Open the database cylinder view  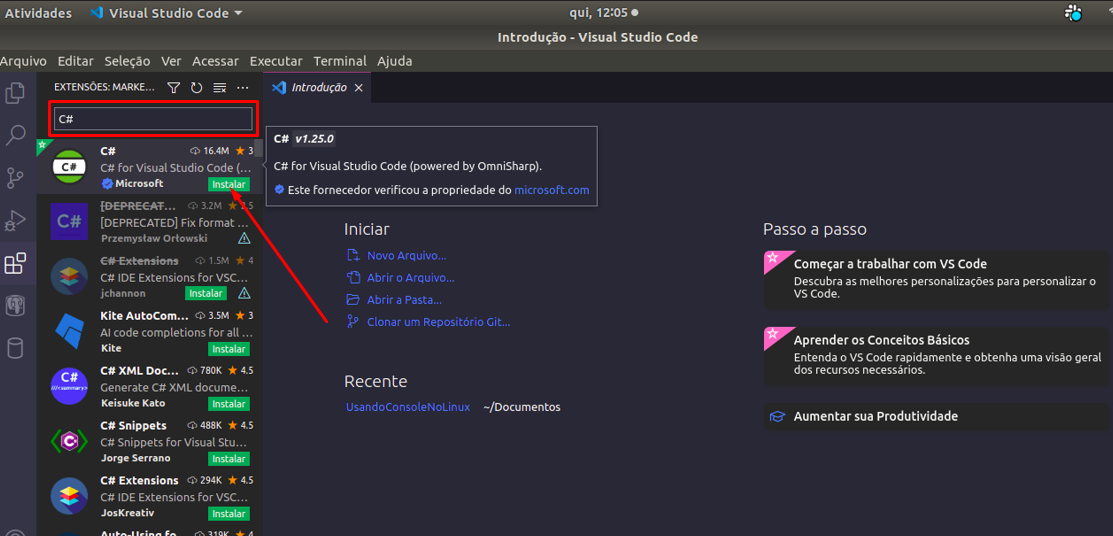pyautogui.click(x=15, y=349)
